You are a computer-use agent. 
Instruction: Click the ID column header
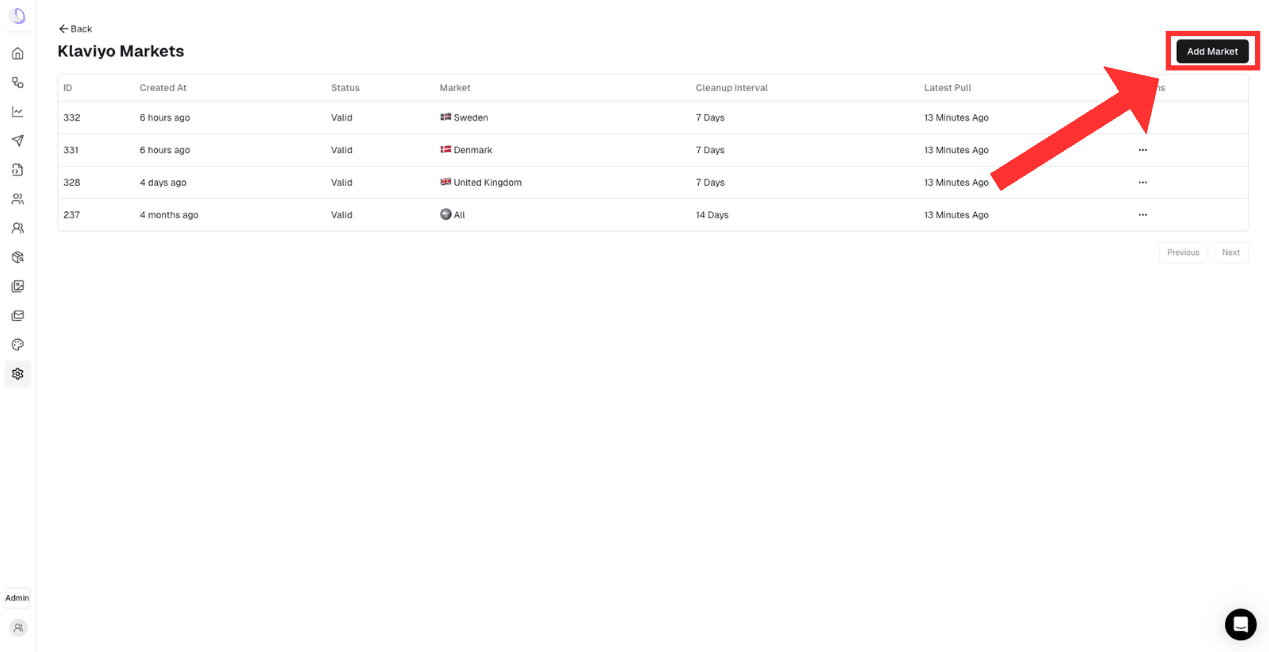pyautogui.click(x=68, y=88)
